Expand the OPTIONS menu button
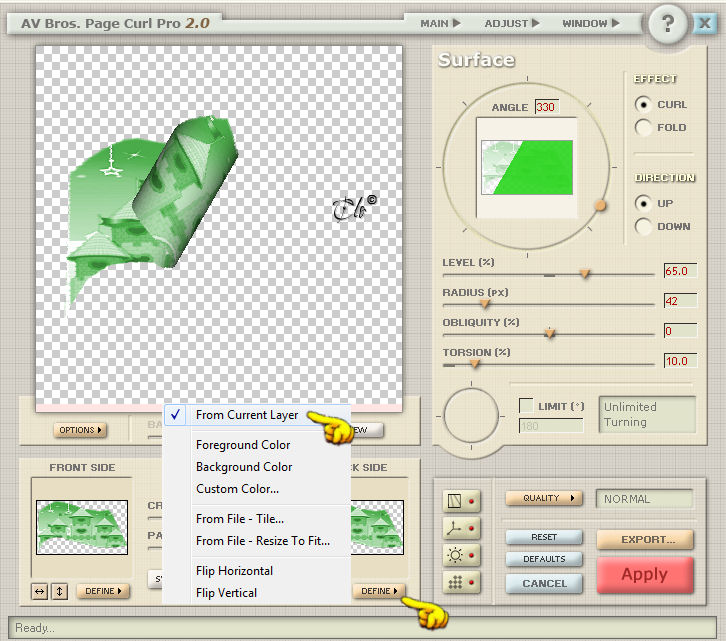Image resolution: width=726 pixels, height=641 pixels. (x=80, y=430)
